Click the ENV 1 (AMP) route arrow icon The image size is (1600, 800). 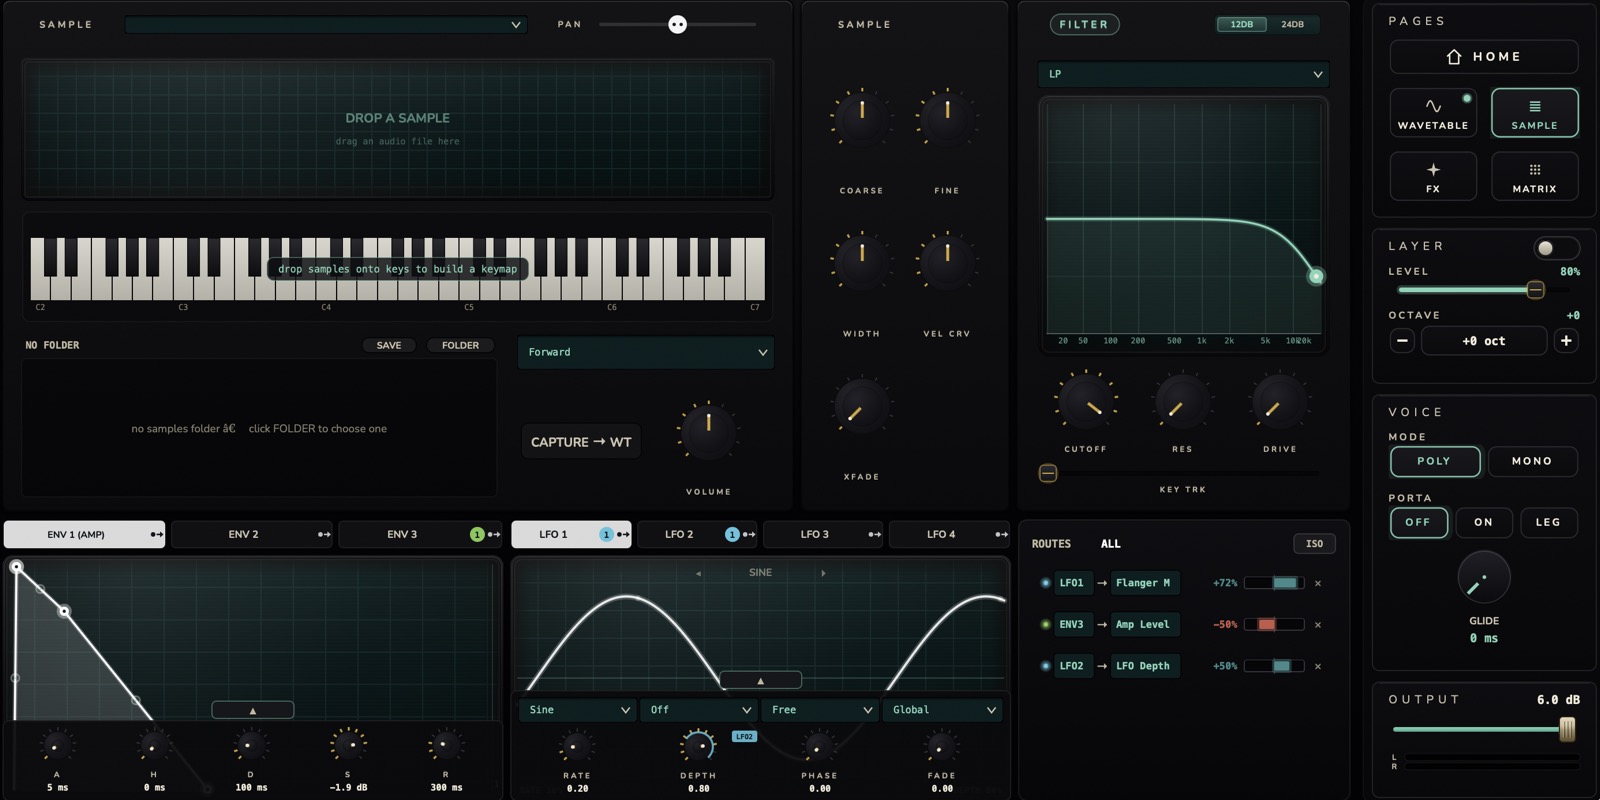[x=157, y=535]
